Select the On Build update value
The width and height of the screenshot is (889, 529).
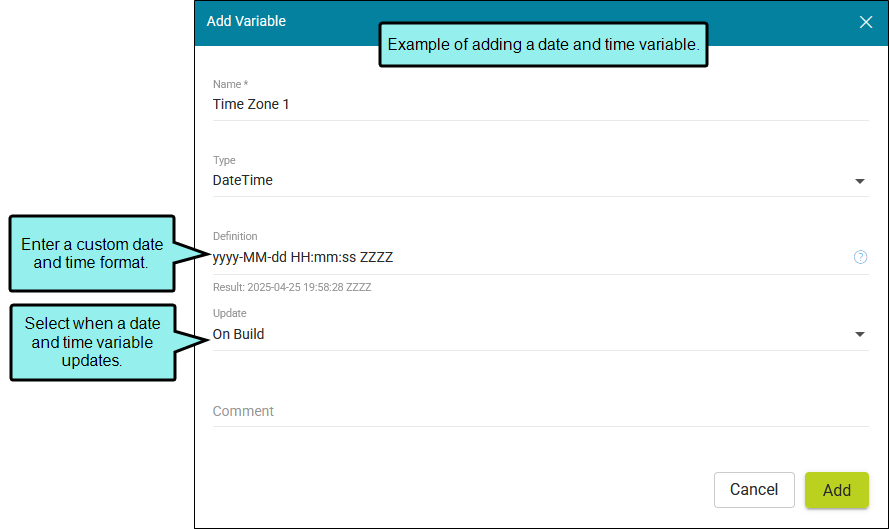click(238, 335)
